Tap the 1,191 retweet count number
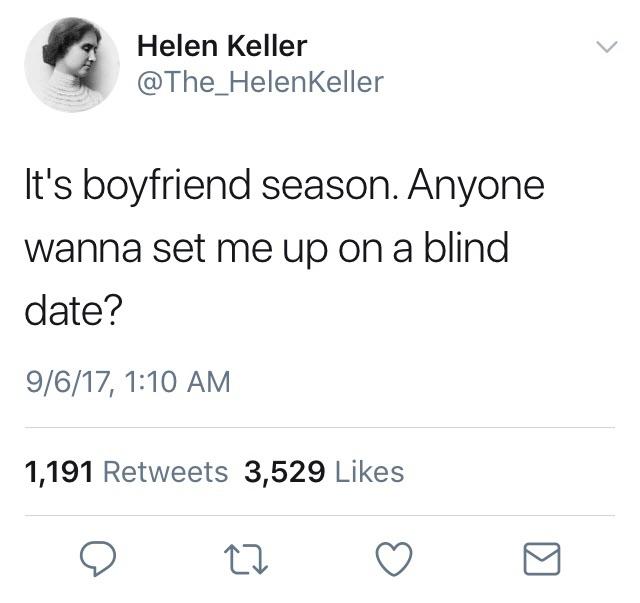Viewport: 640px width, 603px height. pyautogui.click(x=59, y=473)
